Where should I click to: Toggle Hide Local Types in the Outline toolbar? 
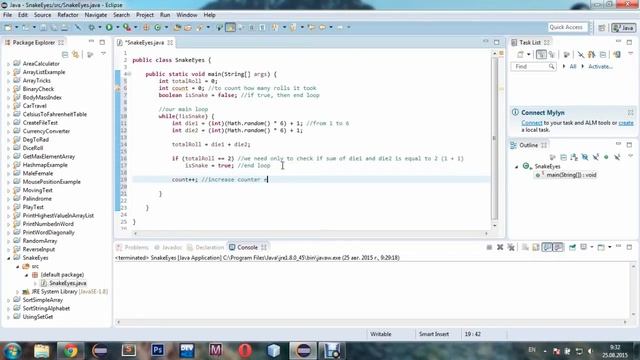tap(617, 157)
